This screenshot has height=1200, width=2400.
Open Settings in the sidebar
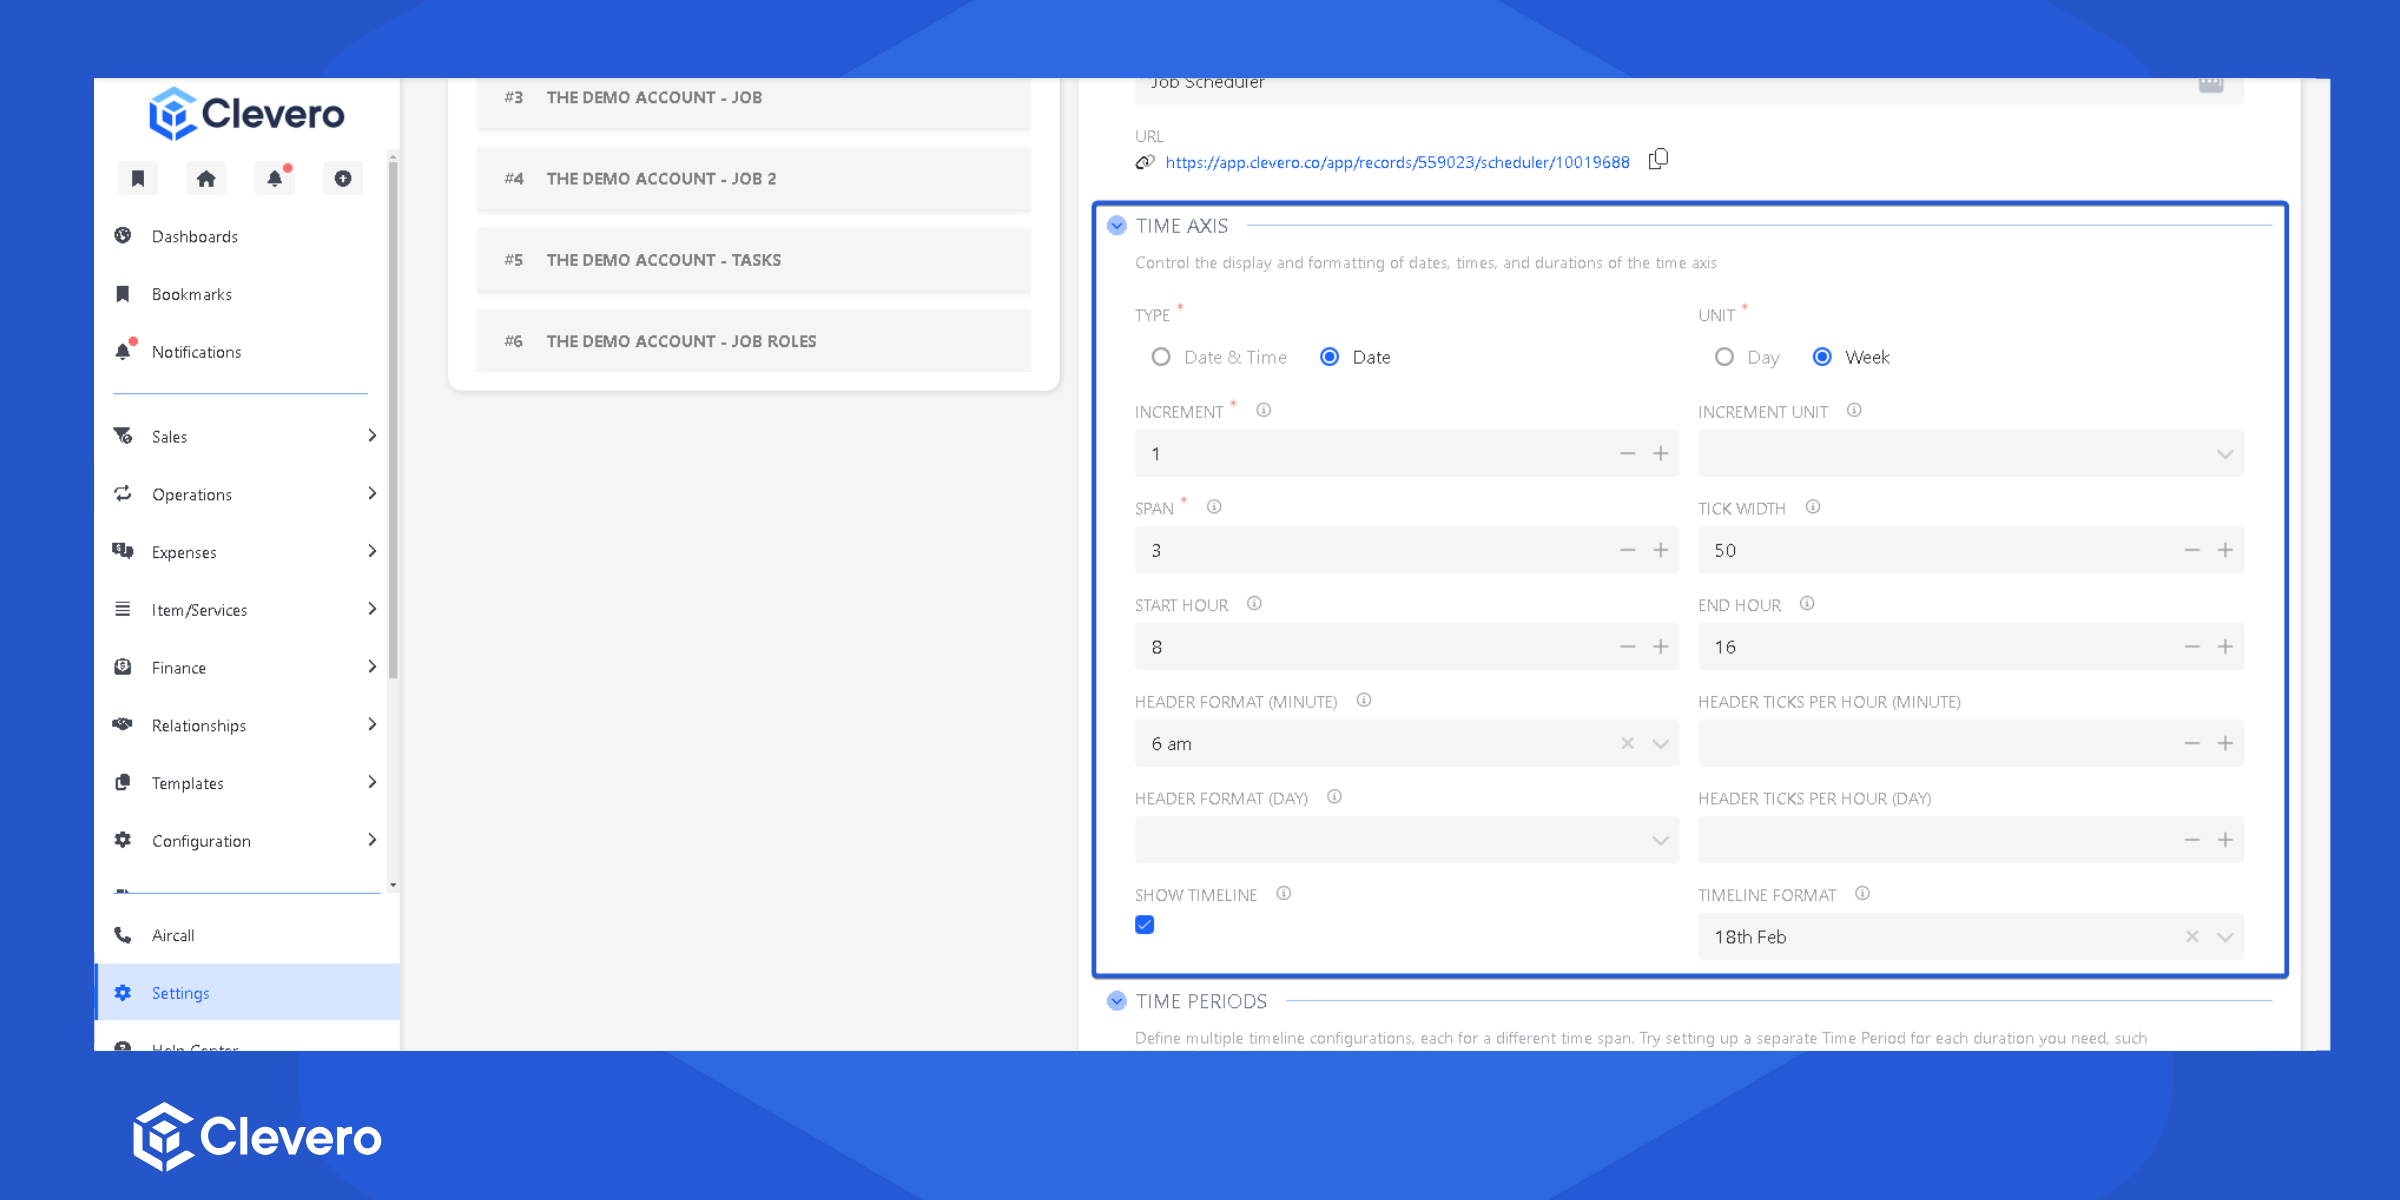tap(181, 993)
